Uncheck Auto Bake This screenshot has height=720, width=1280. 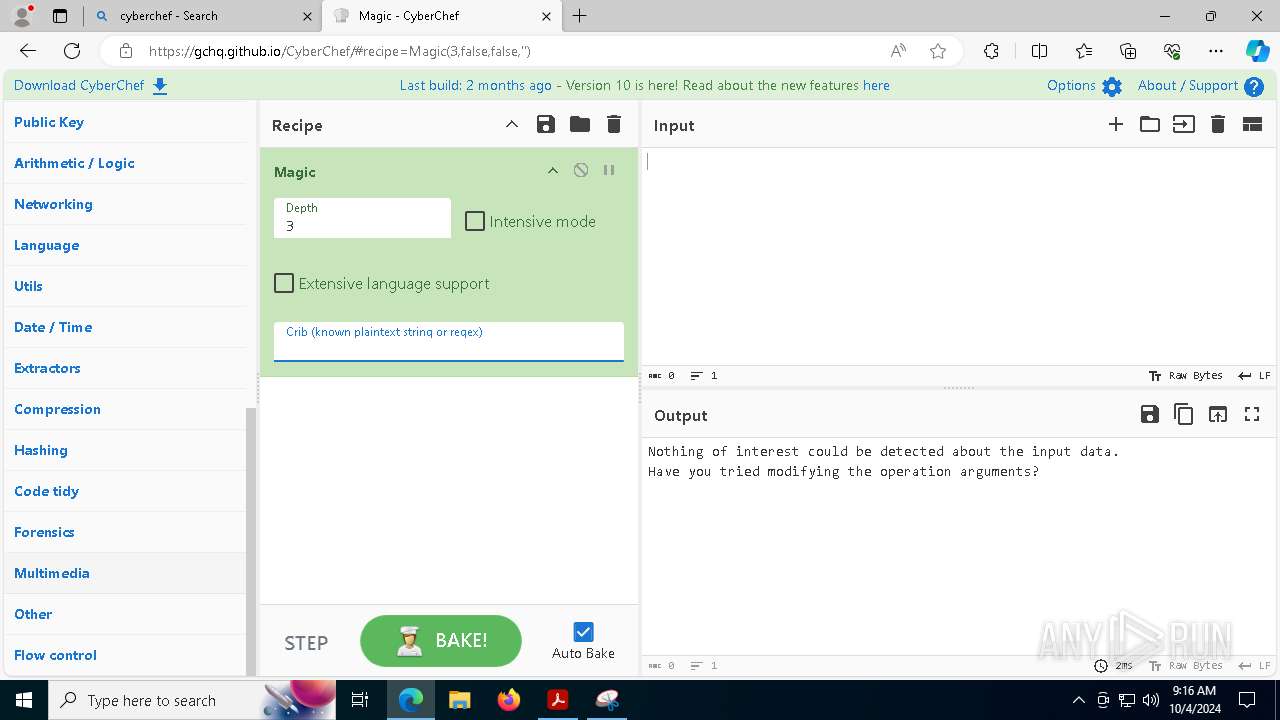(x=583, y=632)
